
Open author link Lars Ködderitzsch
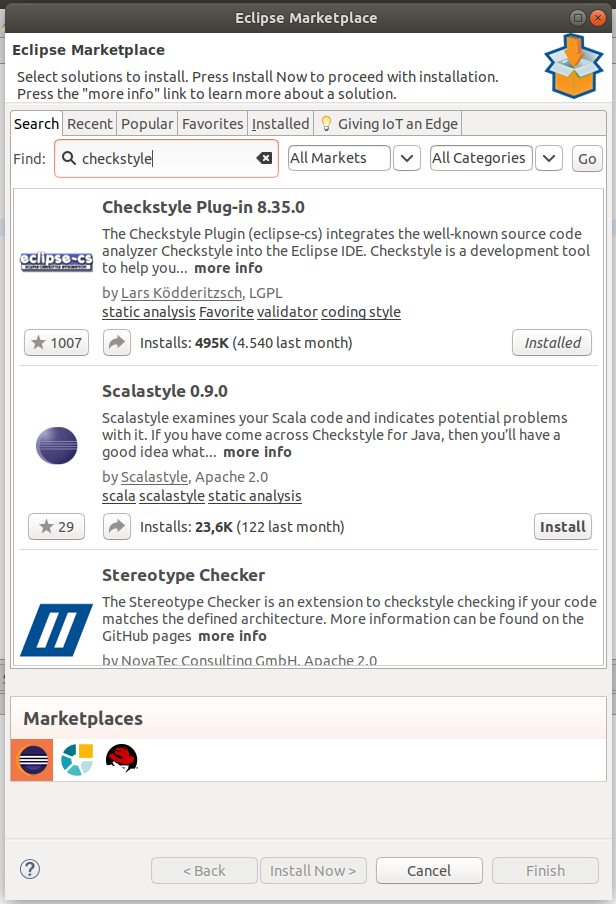(181, 293)
